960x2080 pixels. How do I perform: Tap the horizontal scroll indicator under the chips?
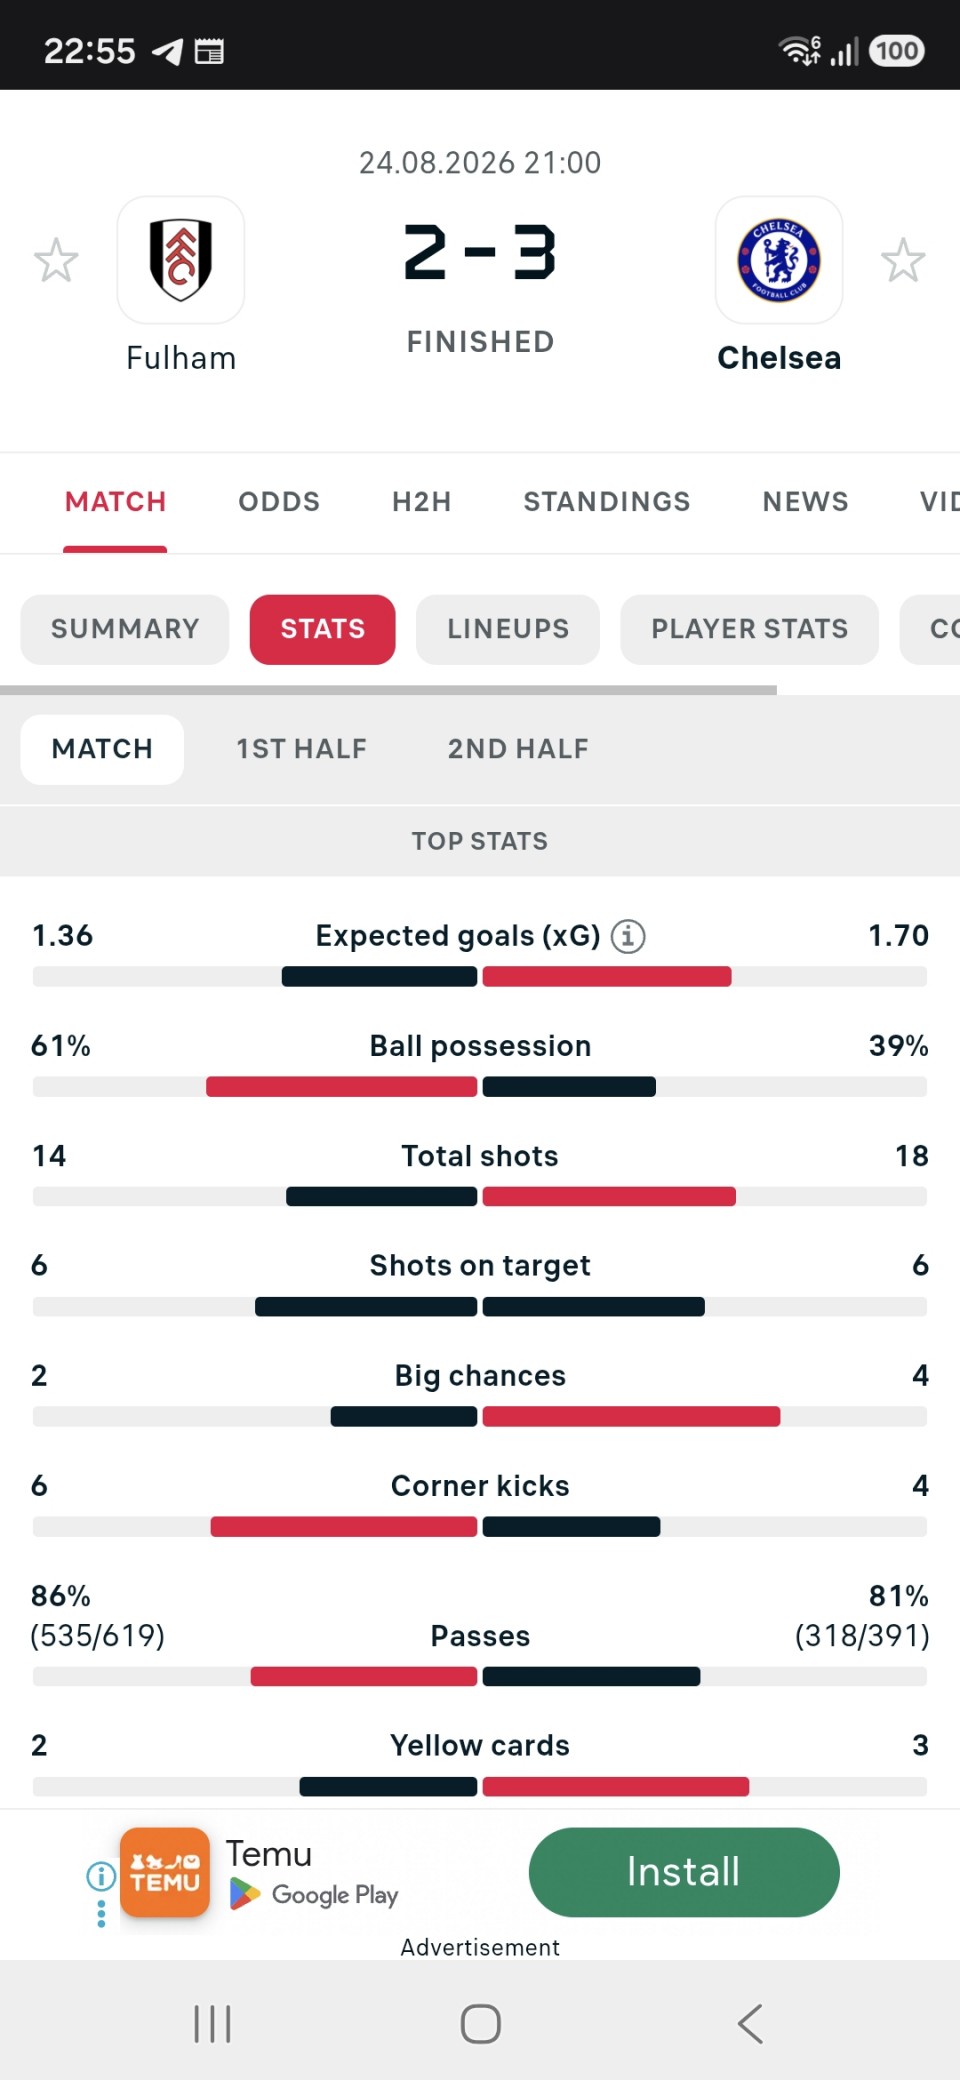pos(388,690)
